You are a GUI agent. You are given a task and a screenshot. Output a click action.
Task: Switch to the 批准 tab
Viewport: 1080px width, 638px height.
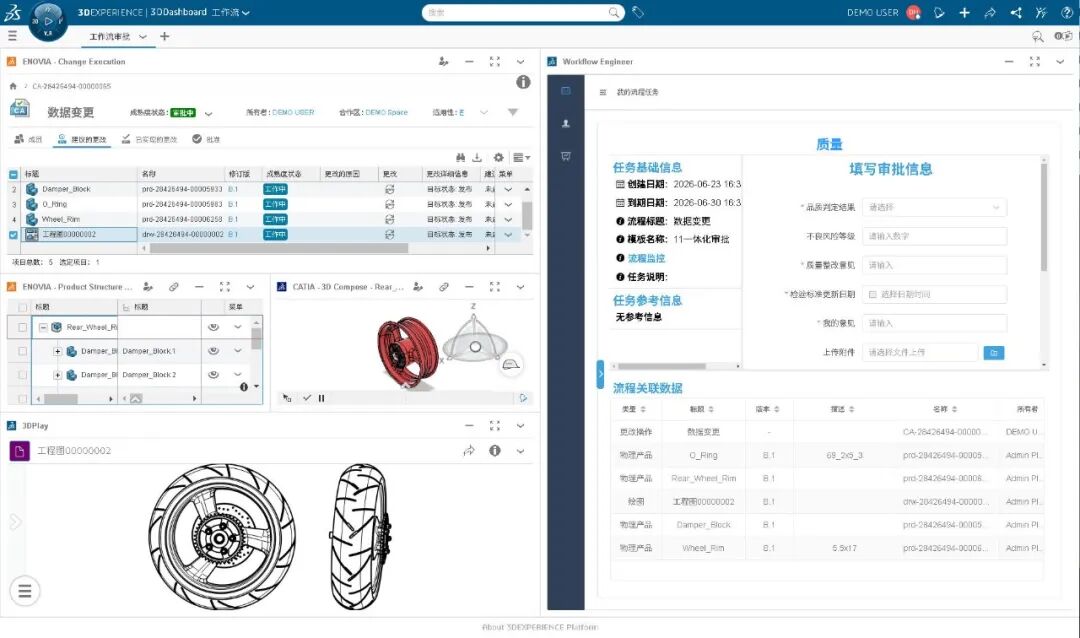(206, 139)
